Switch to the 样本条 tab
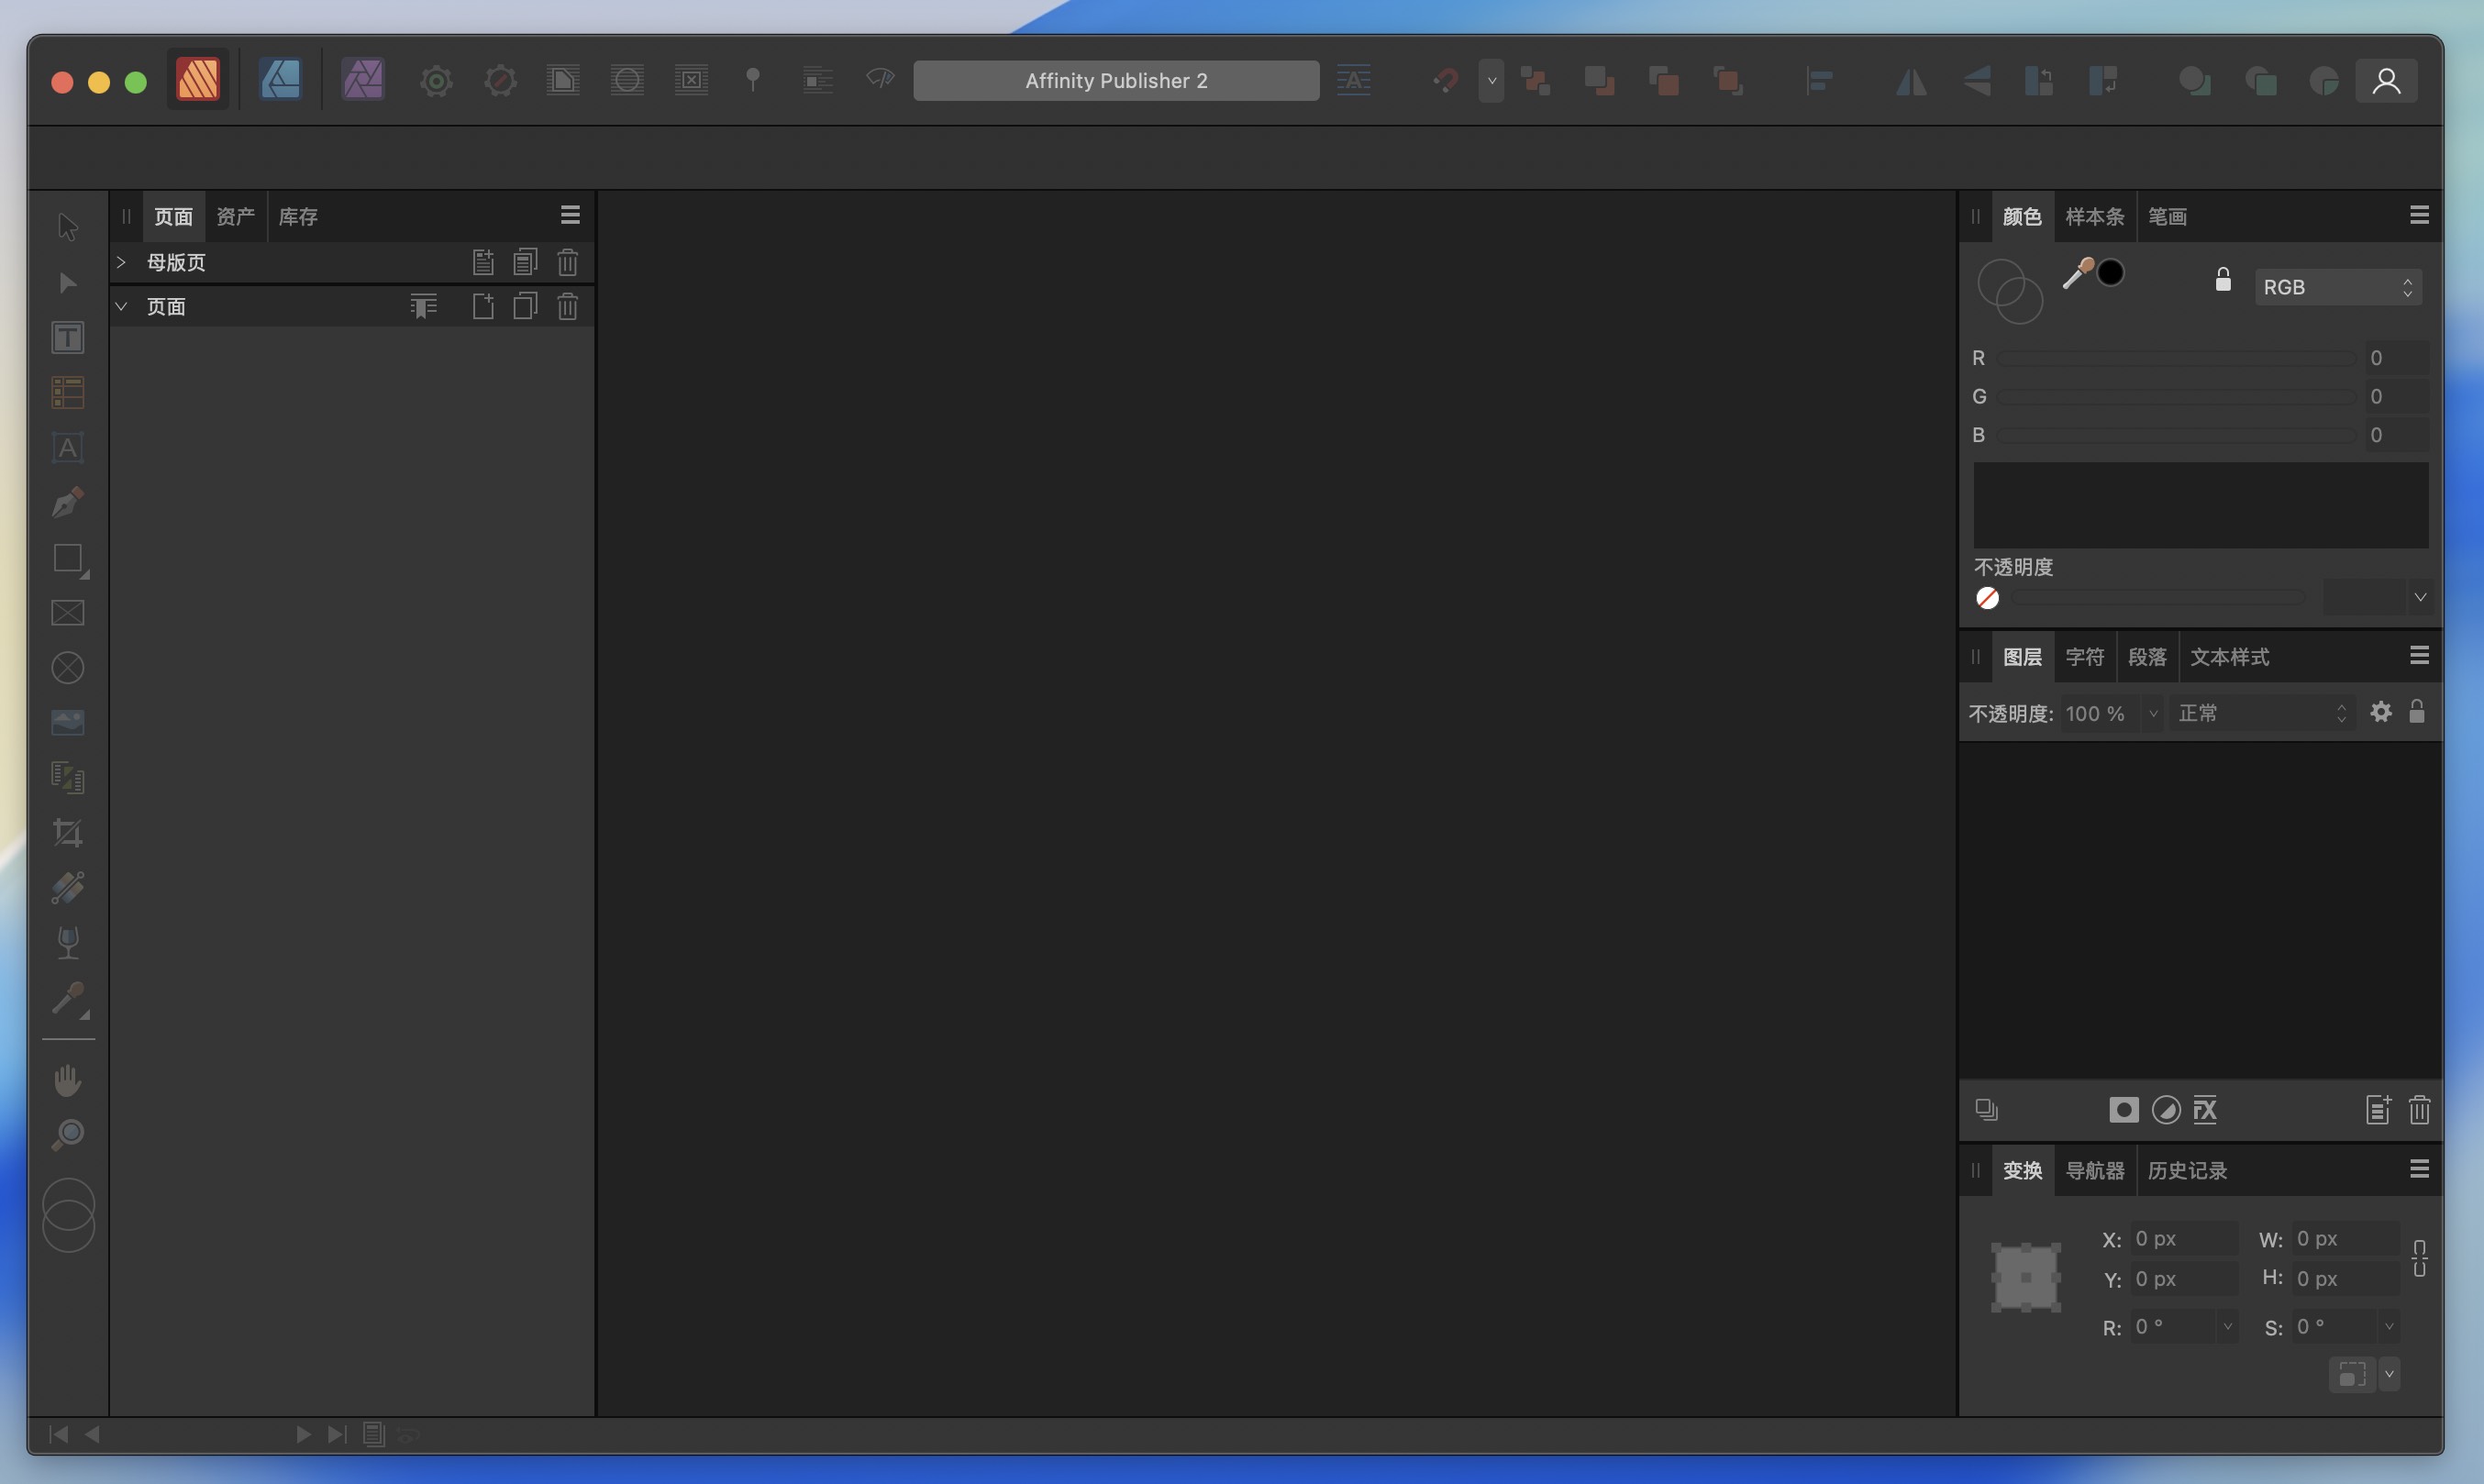The width and height of the screenshot is (2484, 1484). tap(2095, 216)
